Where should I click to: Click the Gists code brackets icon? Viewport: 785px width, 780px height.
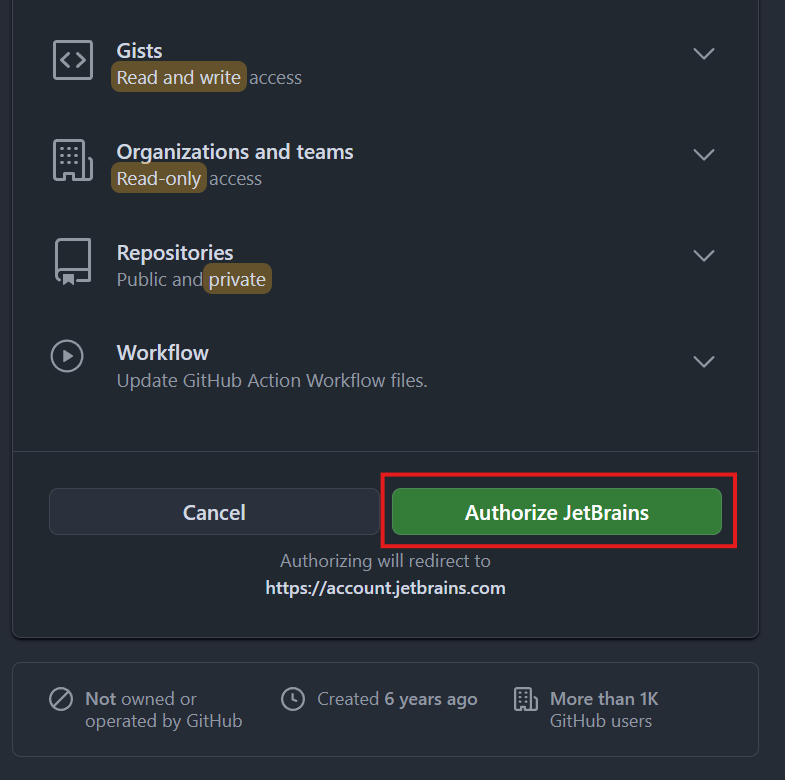(72, 60)
